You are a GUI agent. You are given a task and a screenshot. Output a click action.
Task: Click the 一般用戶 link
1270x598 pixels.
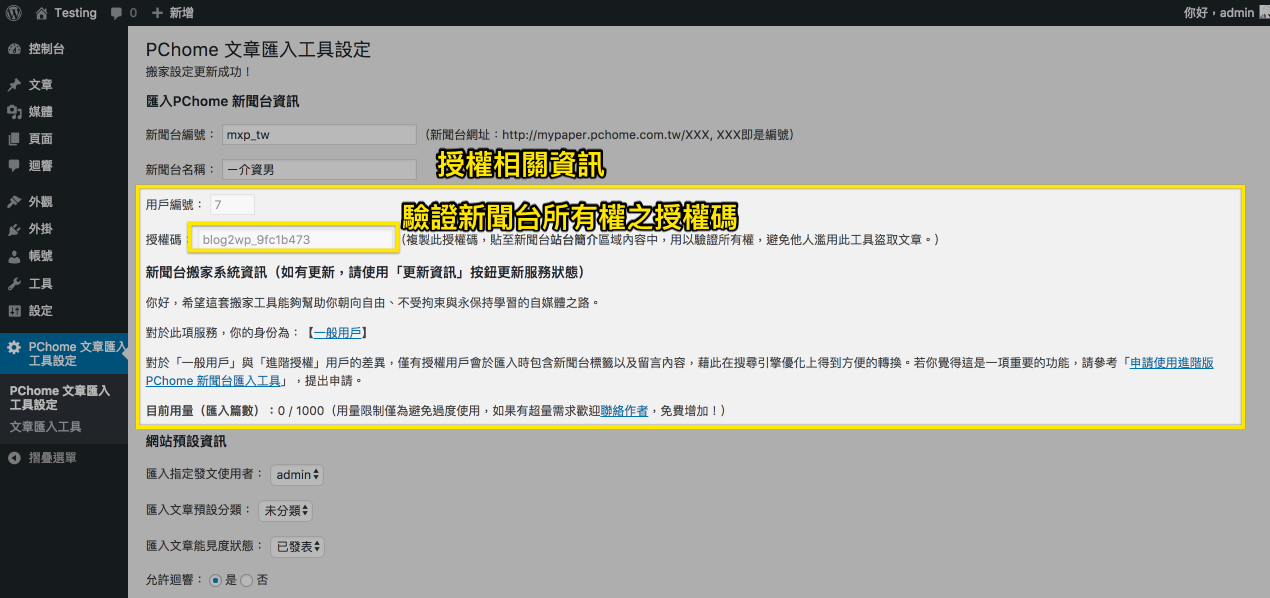pos(338,332)
